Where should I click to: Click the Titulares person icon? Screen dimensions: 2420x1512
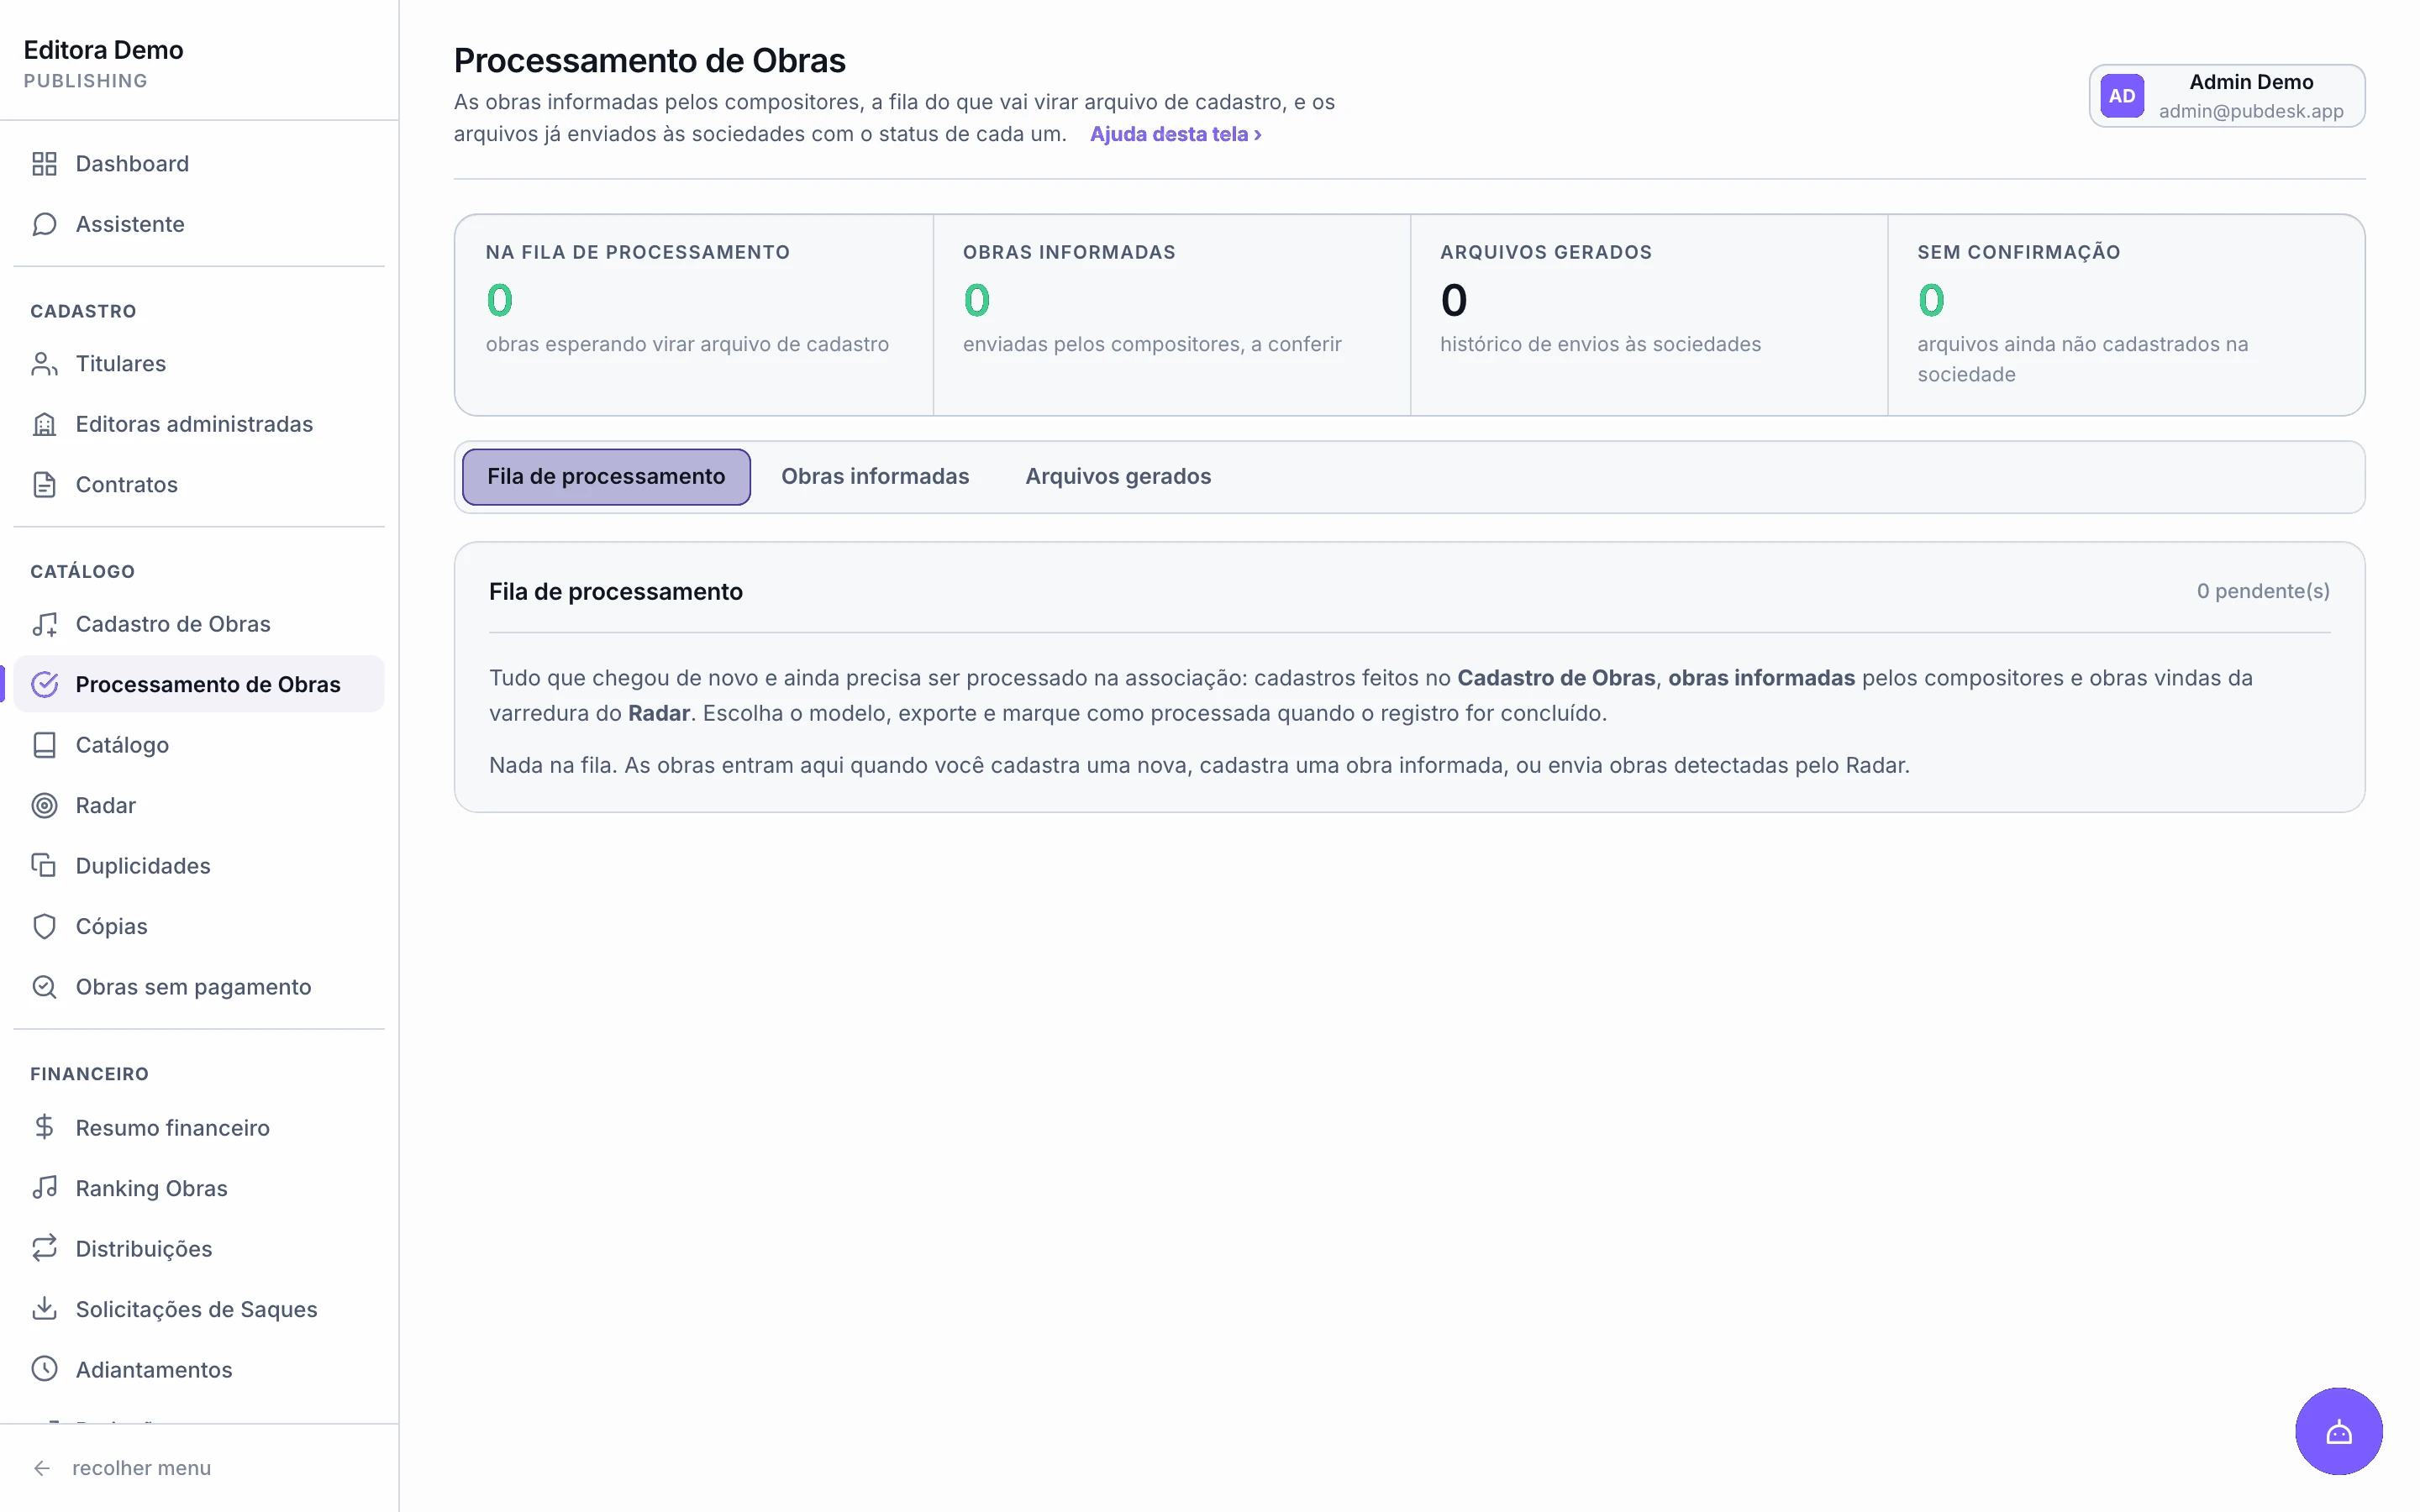pyautogui.click(x=44, y=364)
